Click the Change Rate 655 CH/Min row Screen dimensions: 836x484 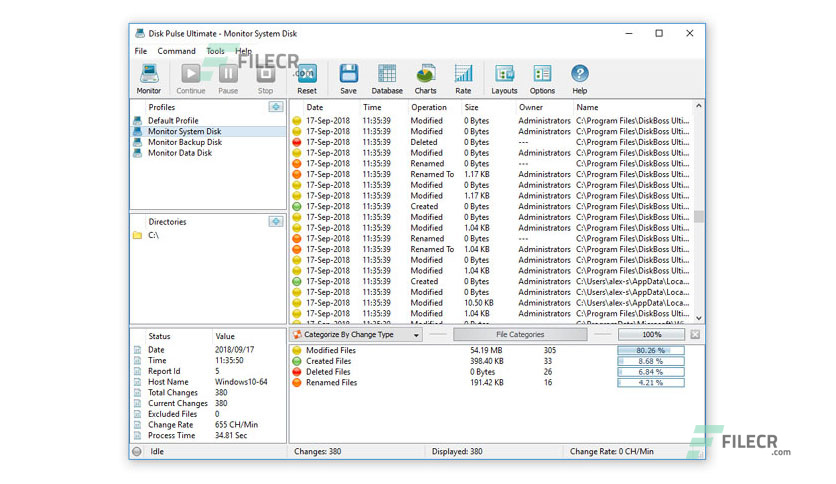click(208, 425)
